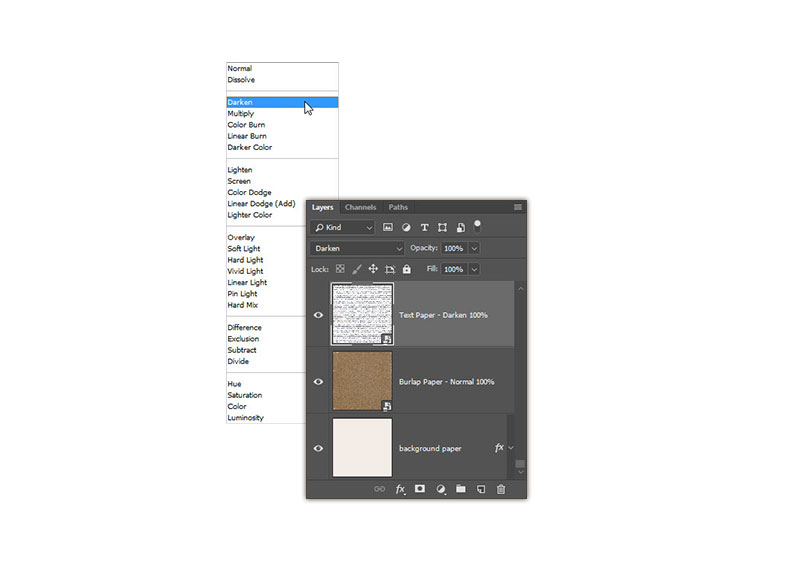800x578 pixels.
Task: Delete layer with trash icon
Action: click(501, 489)
